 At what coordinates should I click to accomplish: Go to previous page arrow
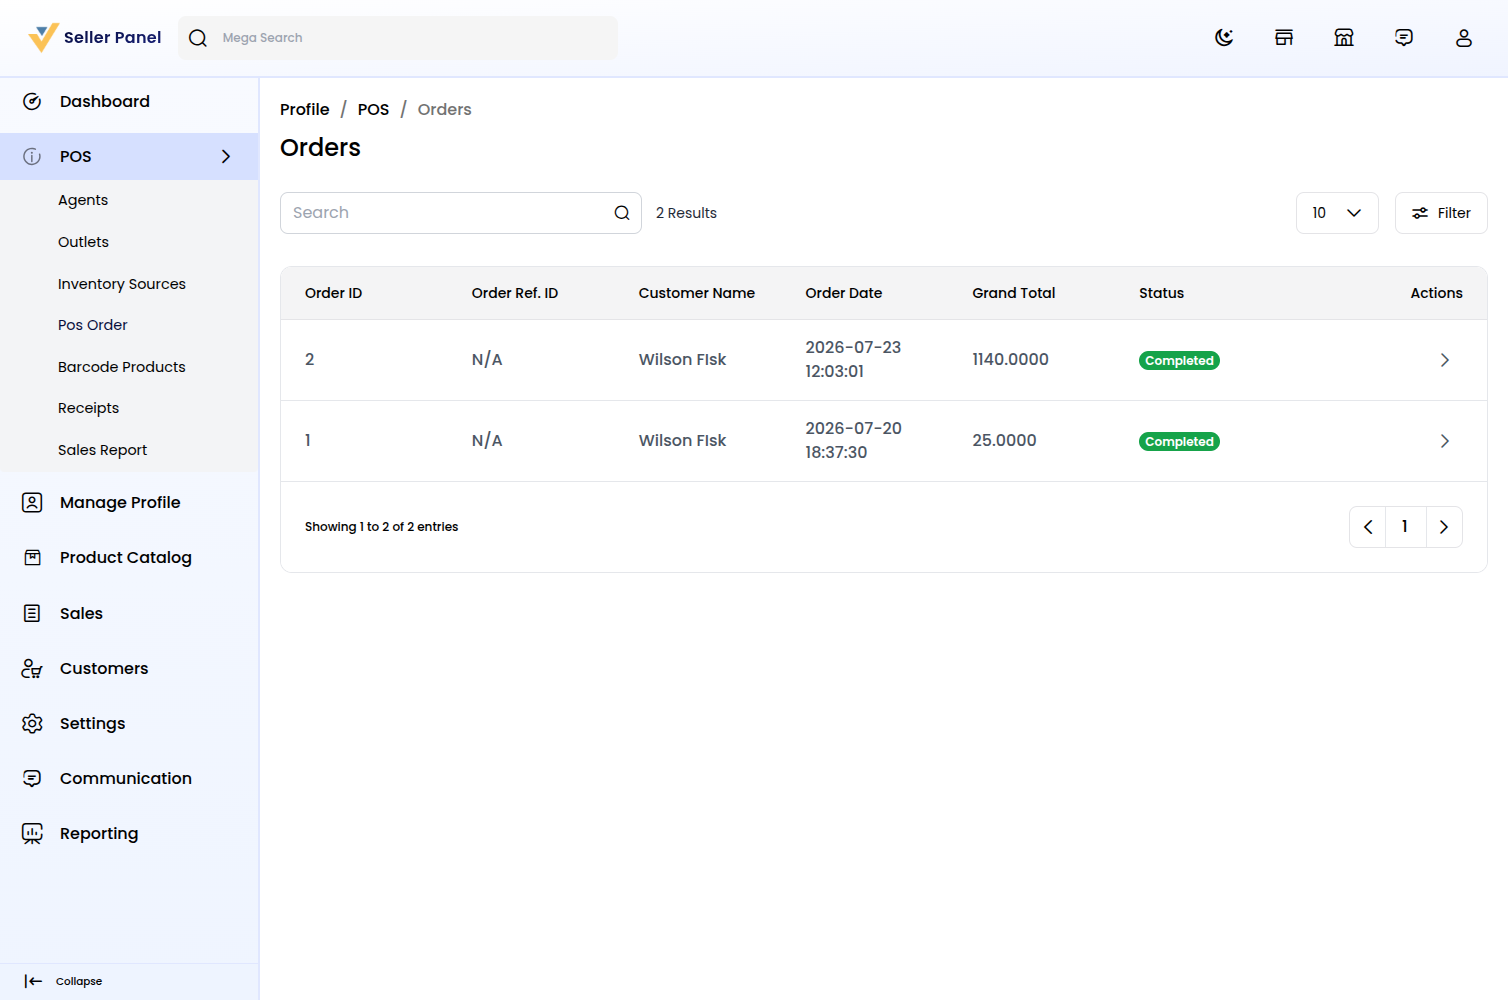tap(1368, 527)
